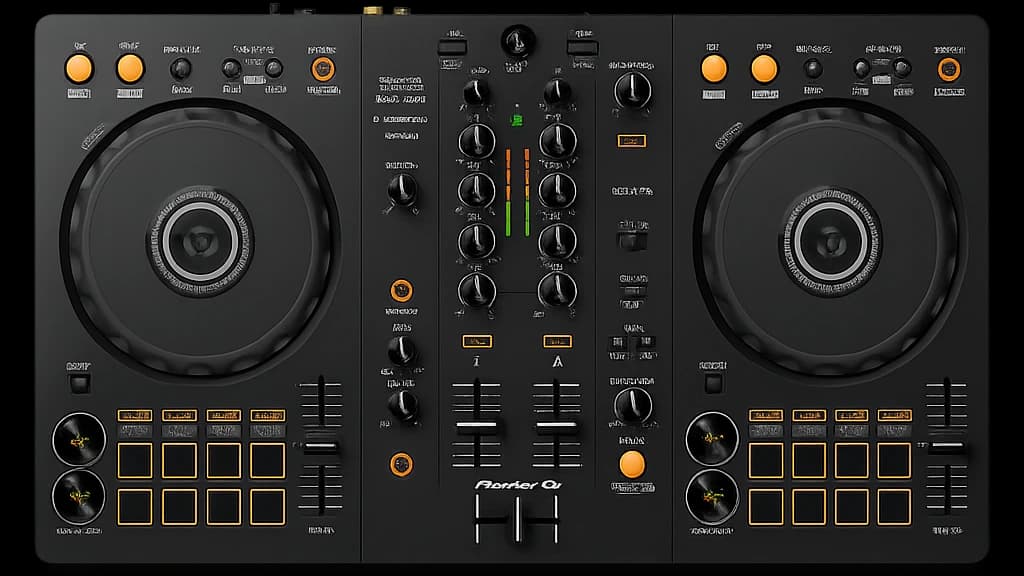Hit the second large orange button on right deck
The image size is (1024, 576).
pos(764,69)
